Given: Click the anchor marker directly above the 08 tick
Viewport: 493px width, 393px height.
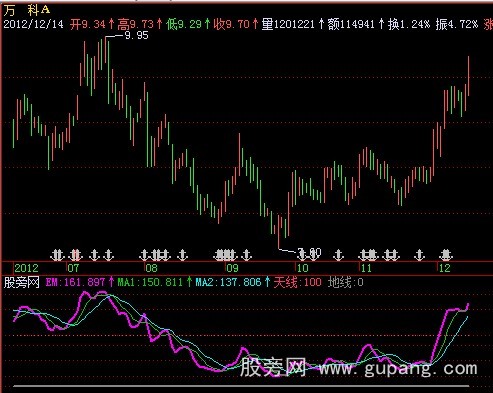Looking at the screenshot, I should pos(144,255).
